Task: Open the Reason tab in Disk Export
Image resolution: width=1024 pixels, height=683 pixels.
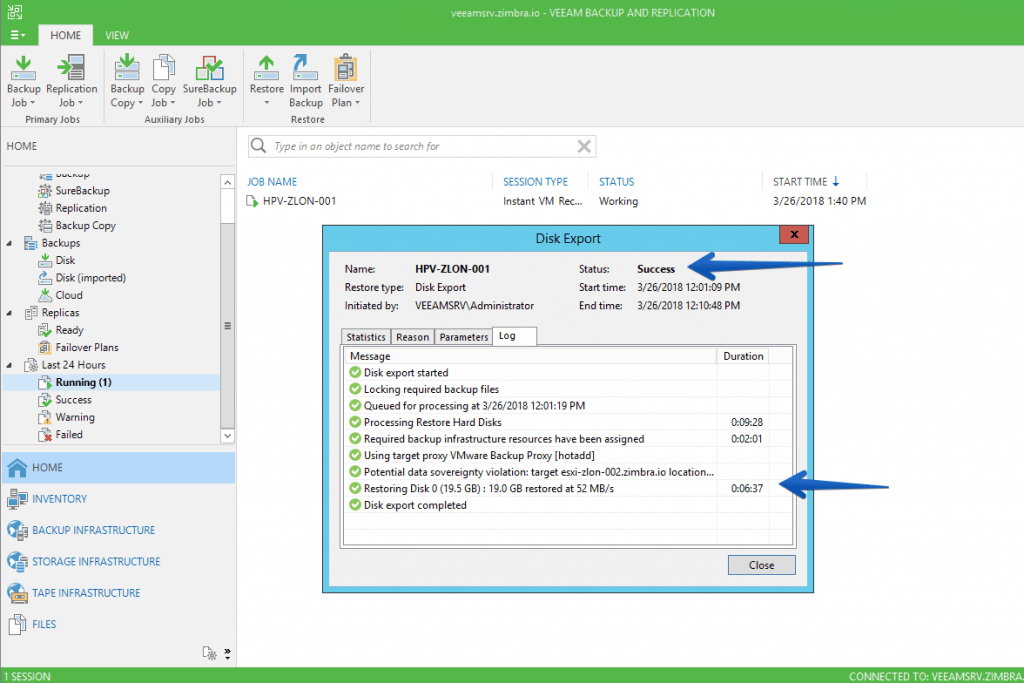Action: [412, 337]
